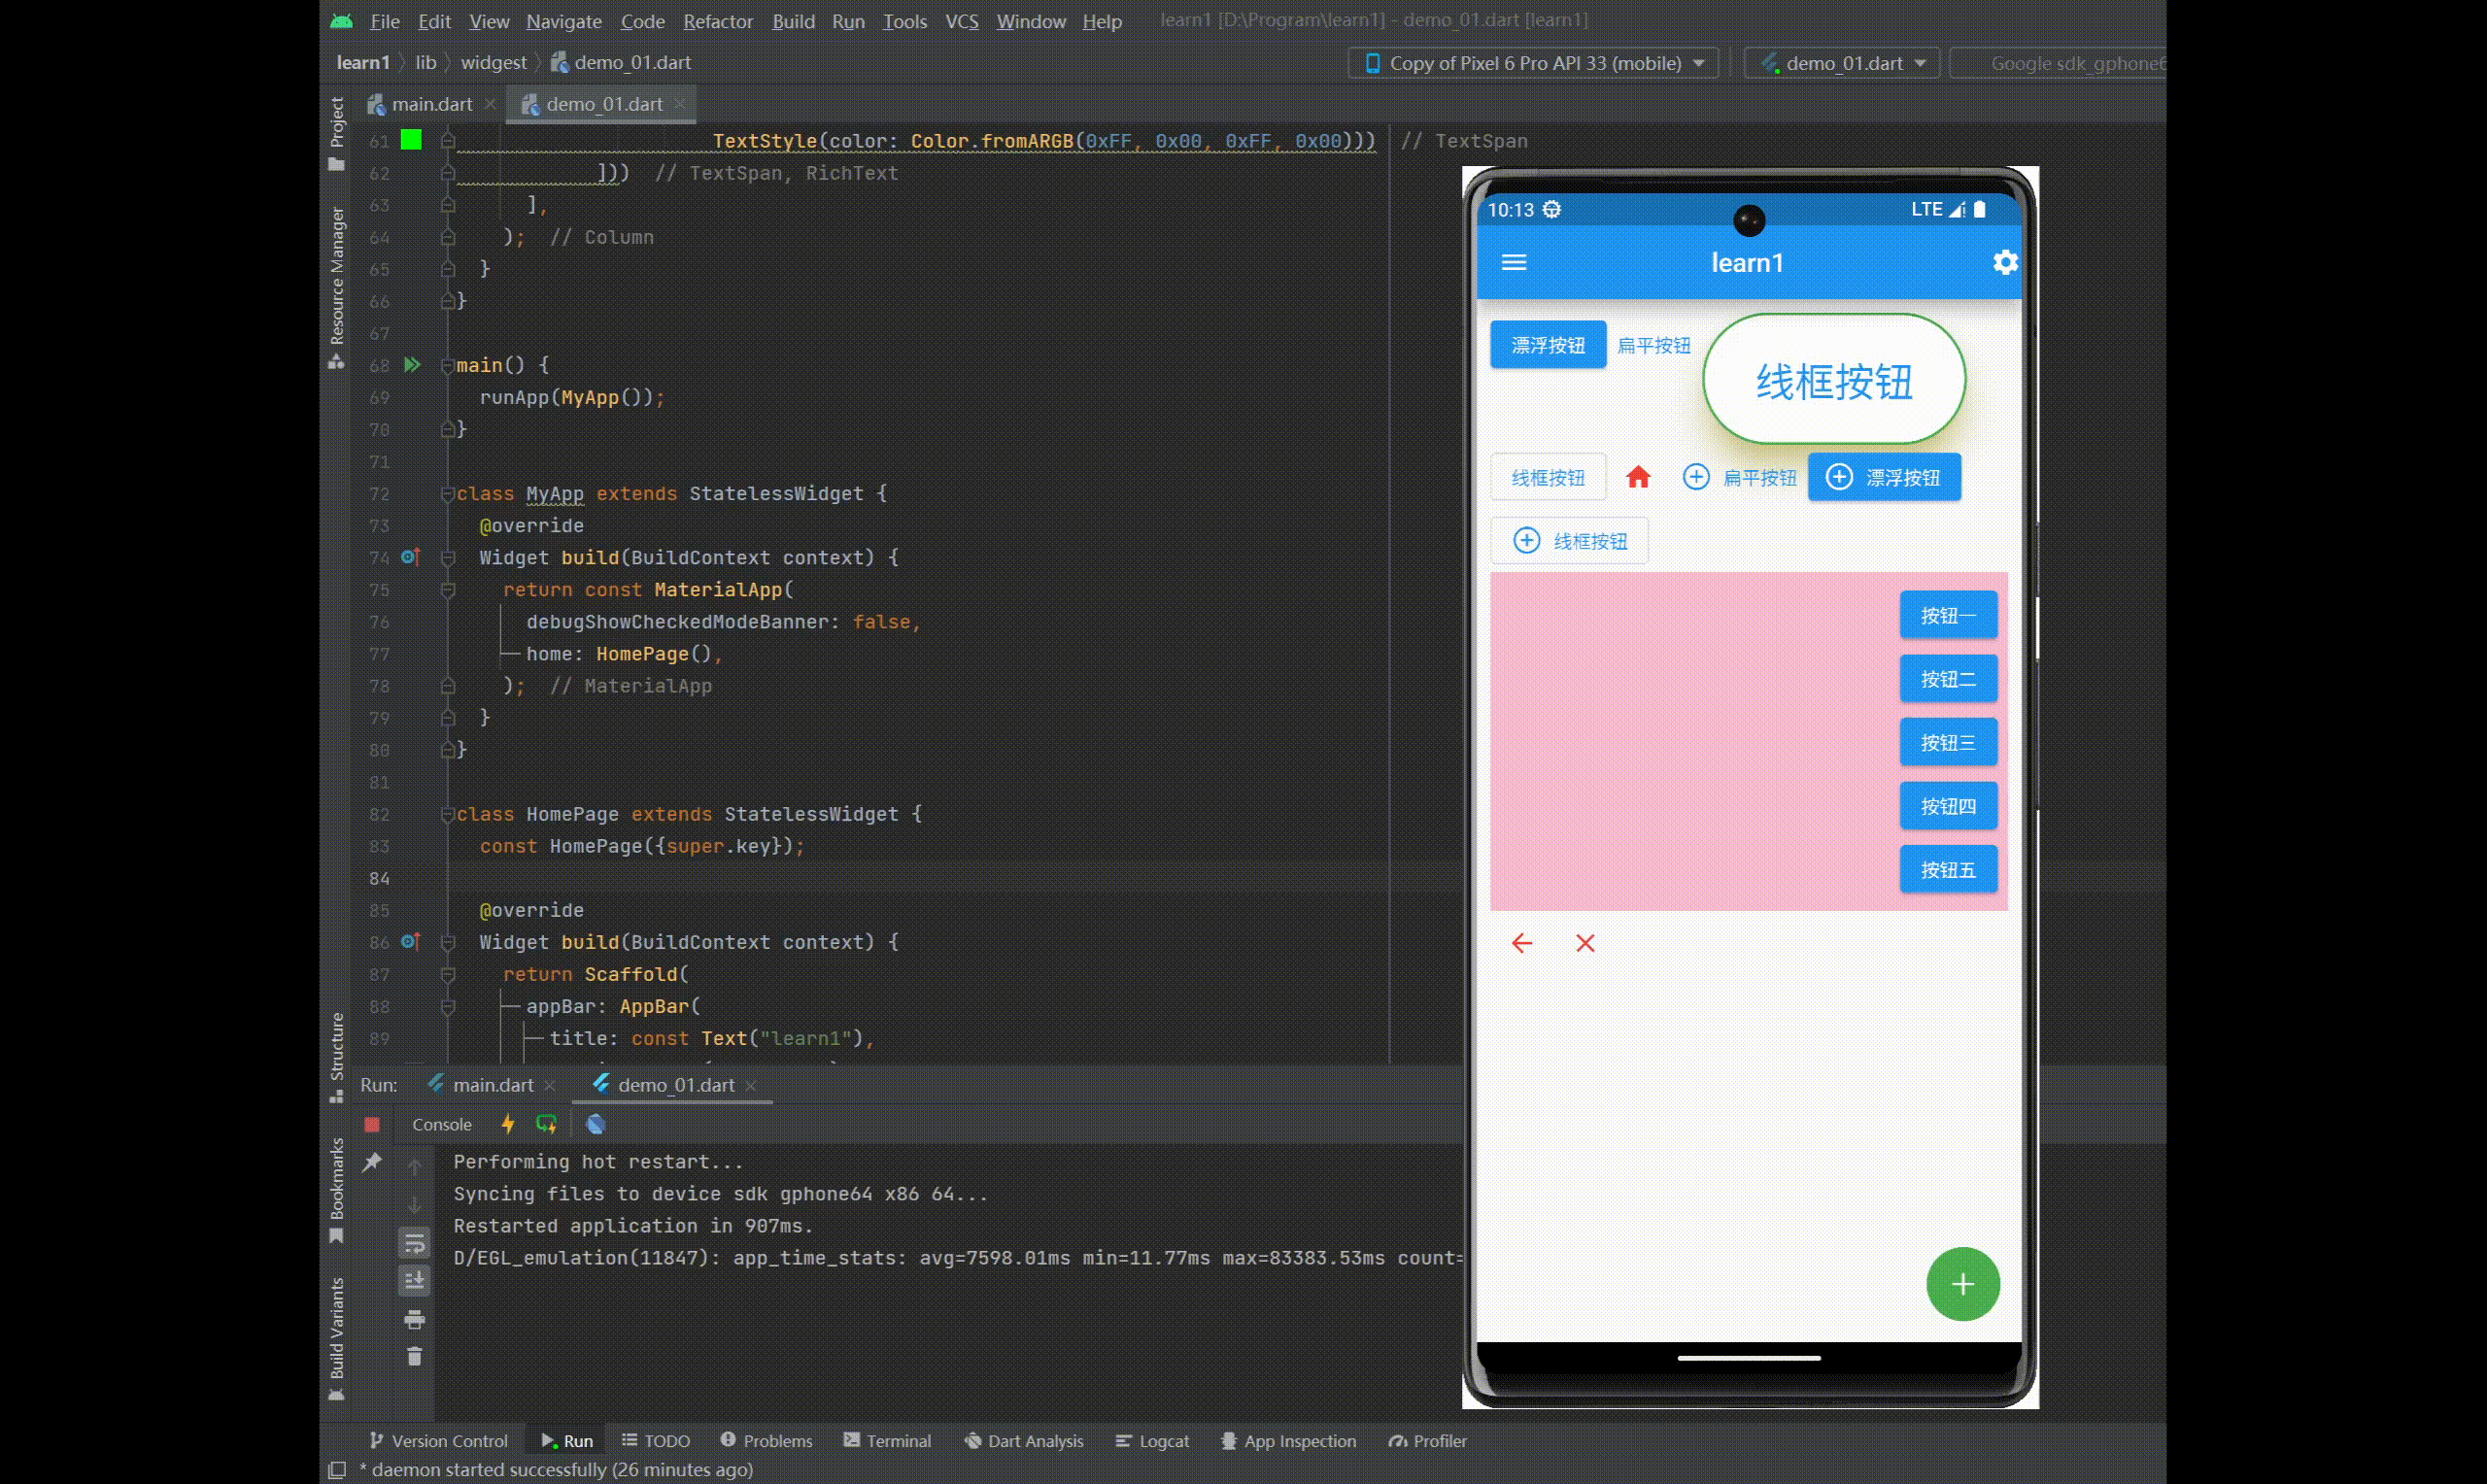
Task: Switch to the main.dart editor tab
Action: (431, 104)
